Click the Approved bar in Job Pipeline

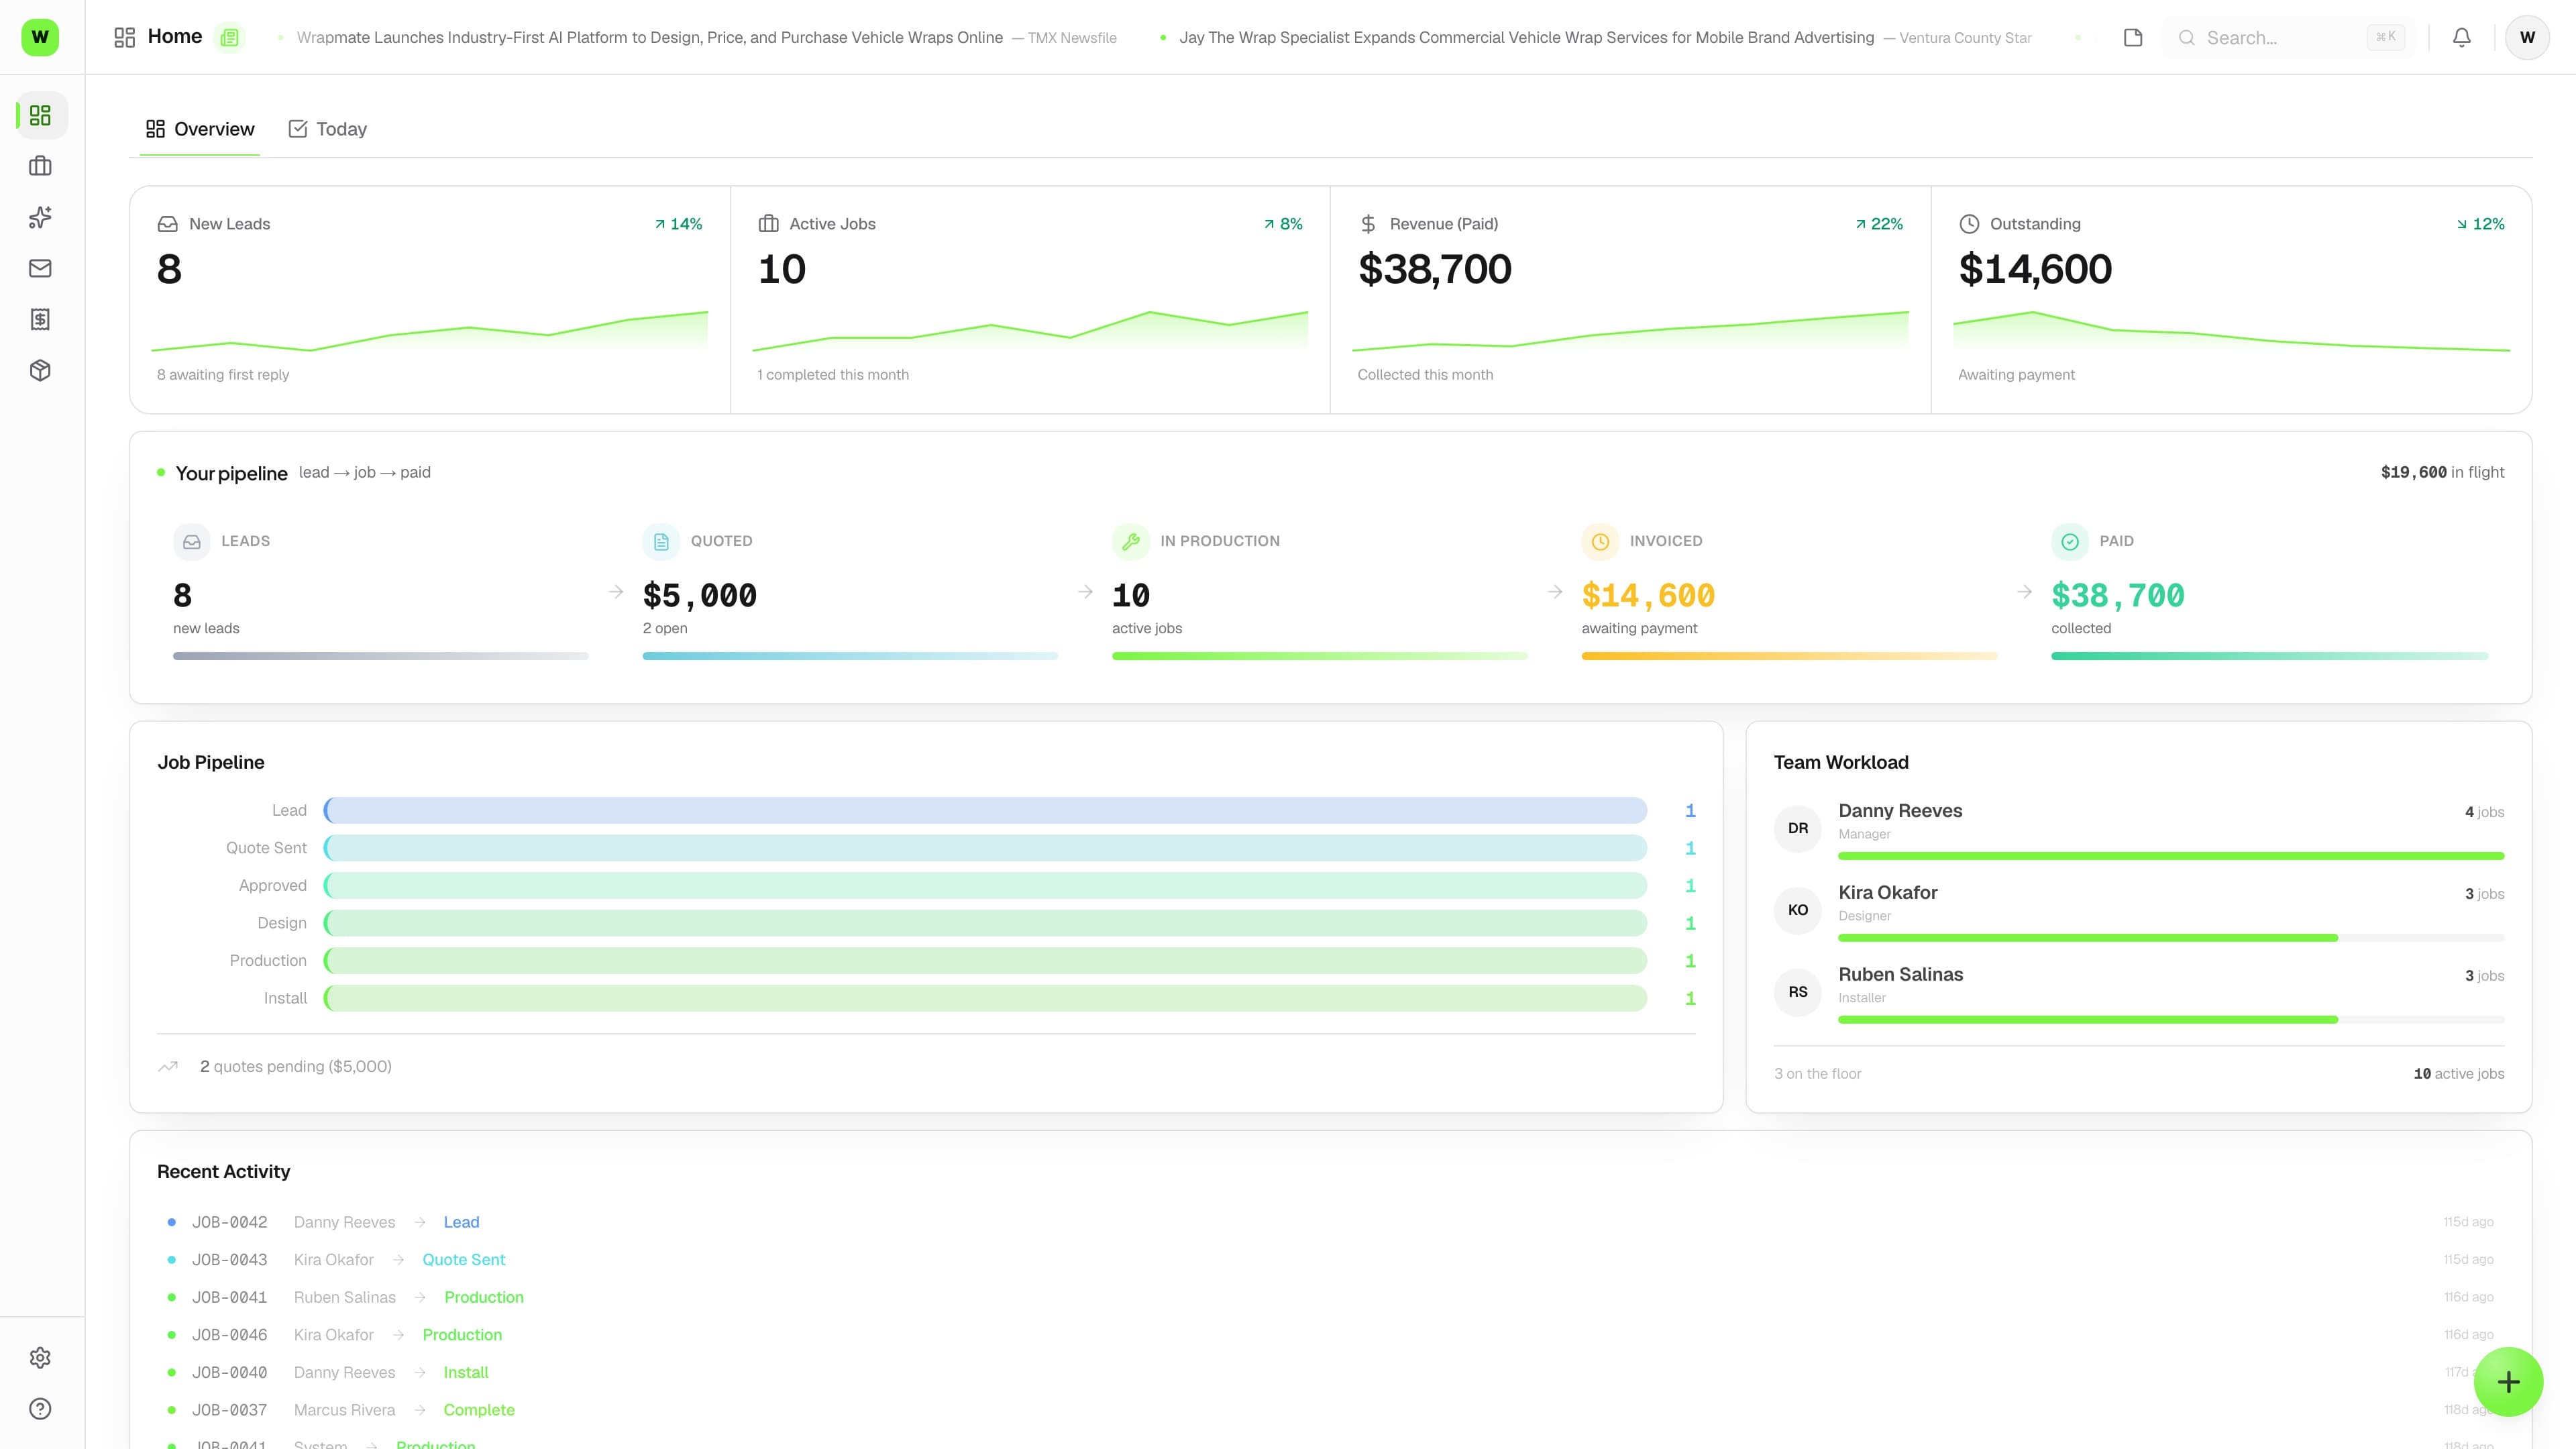point(985,885)
